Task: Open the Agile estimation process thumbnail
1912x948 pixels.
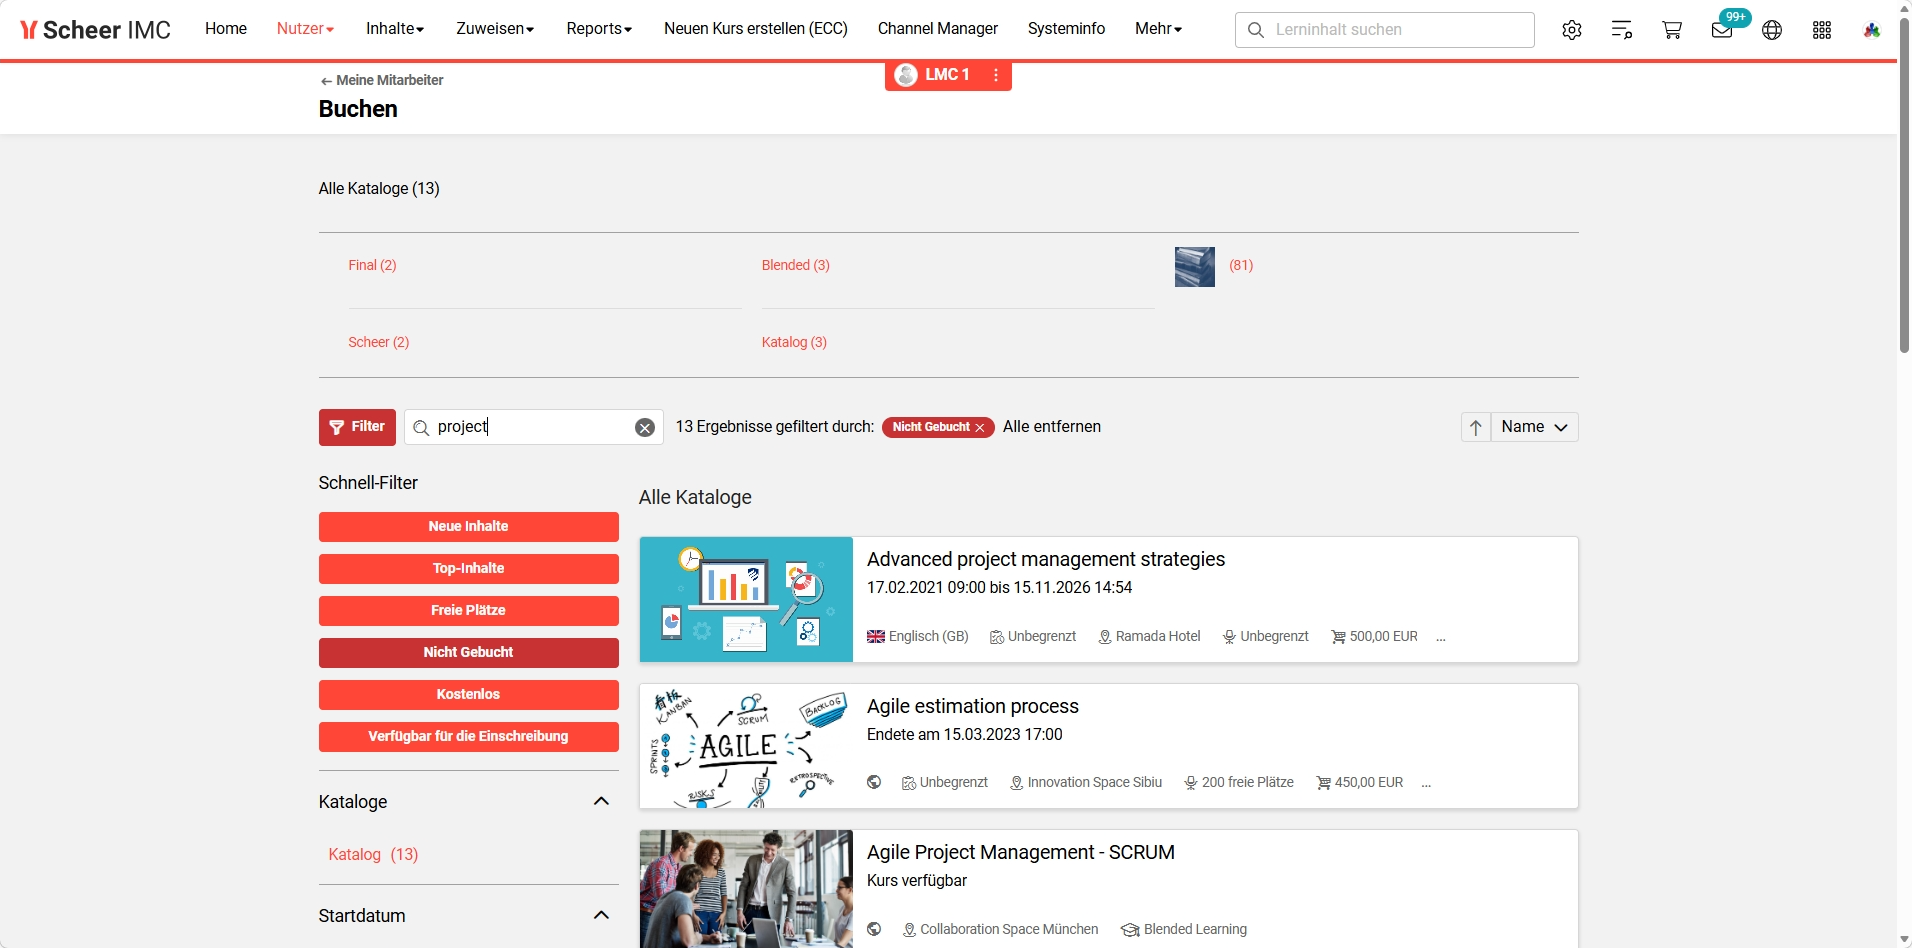Action: click(x=746, y=746)
